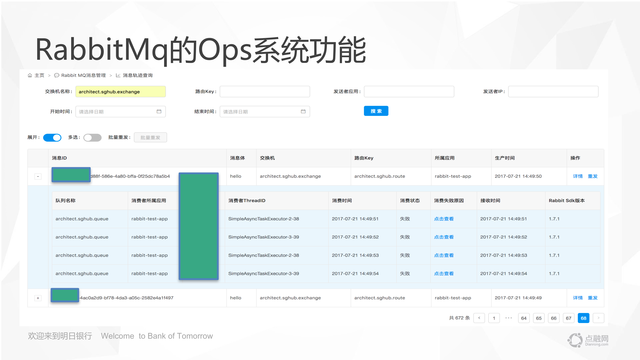640x360 pixels.
Task: Click the calendar icon in the start time field
Action: pos(159,111)
